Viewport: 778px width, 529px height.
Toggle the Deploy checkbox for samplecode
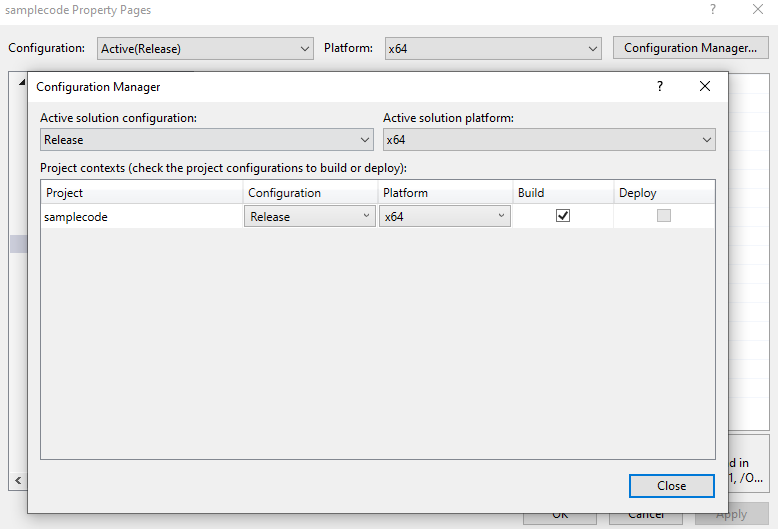tap(664, 216)
